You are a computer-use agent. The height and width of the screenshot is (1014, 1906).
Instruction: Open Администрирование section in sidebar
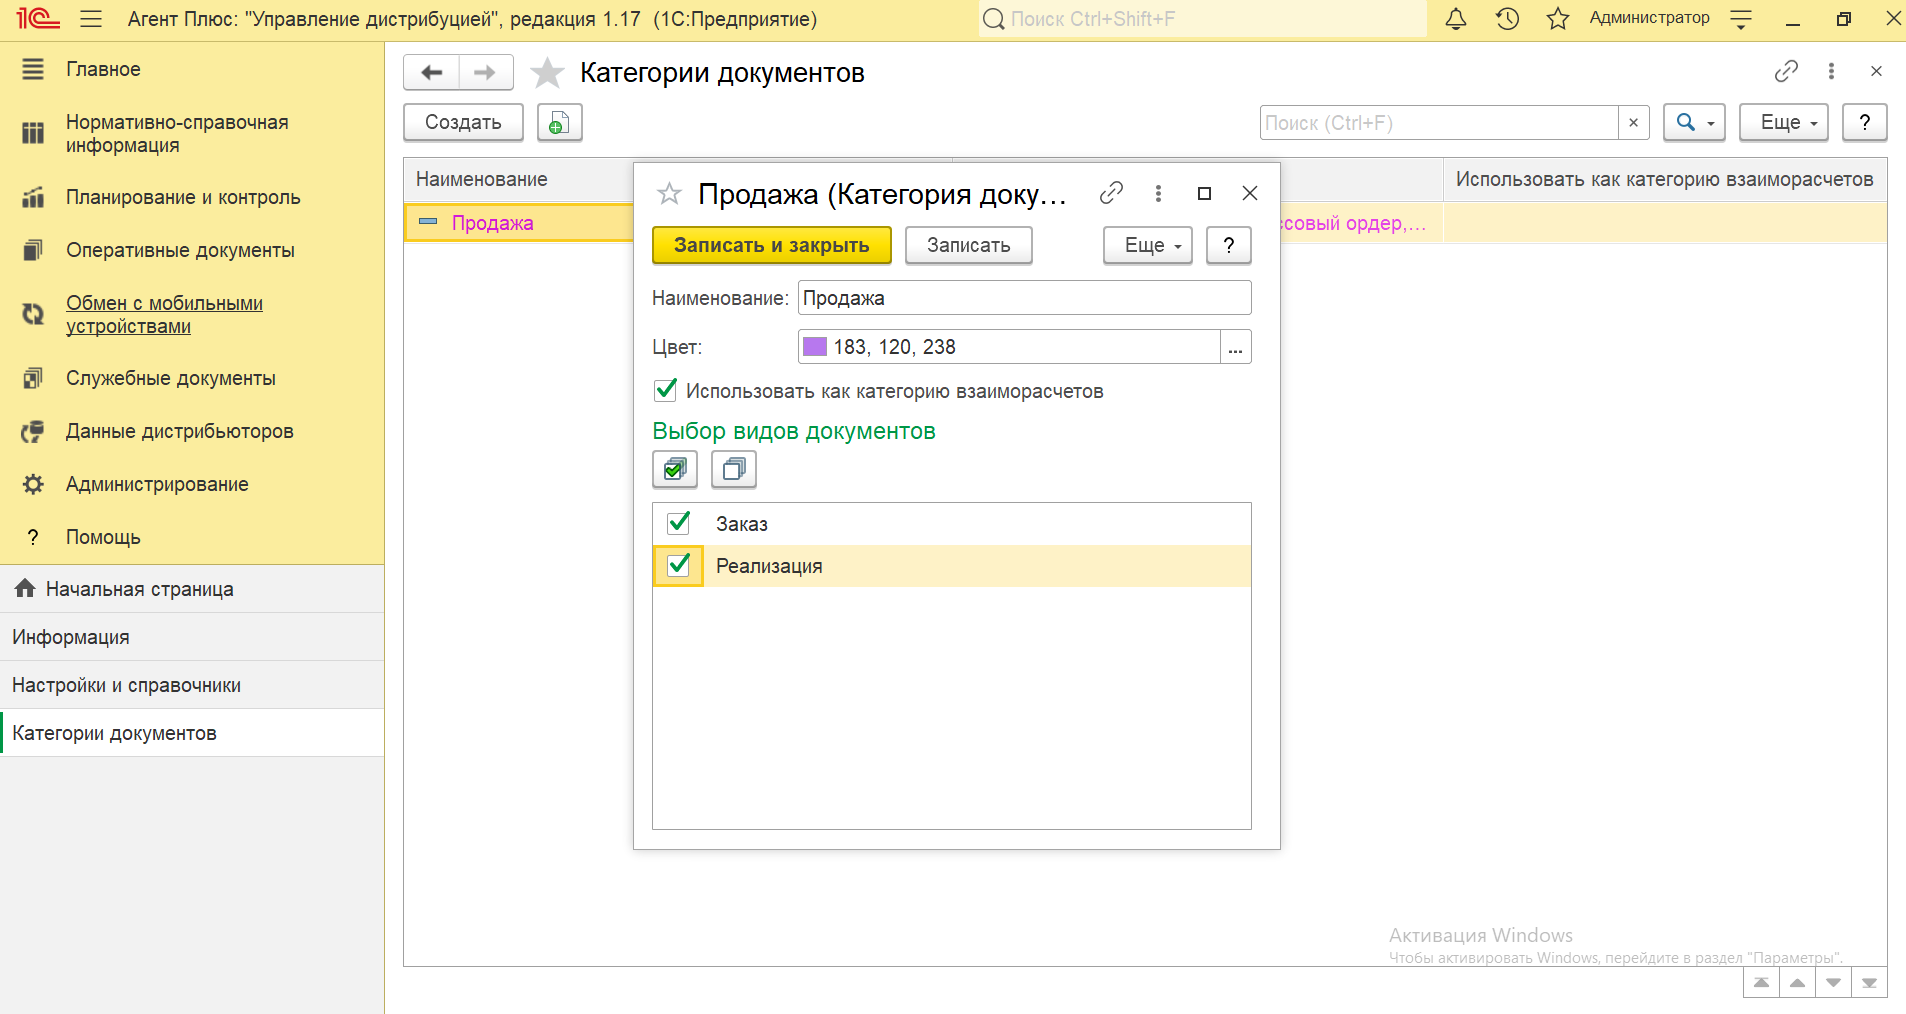[x=157, y=484]
